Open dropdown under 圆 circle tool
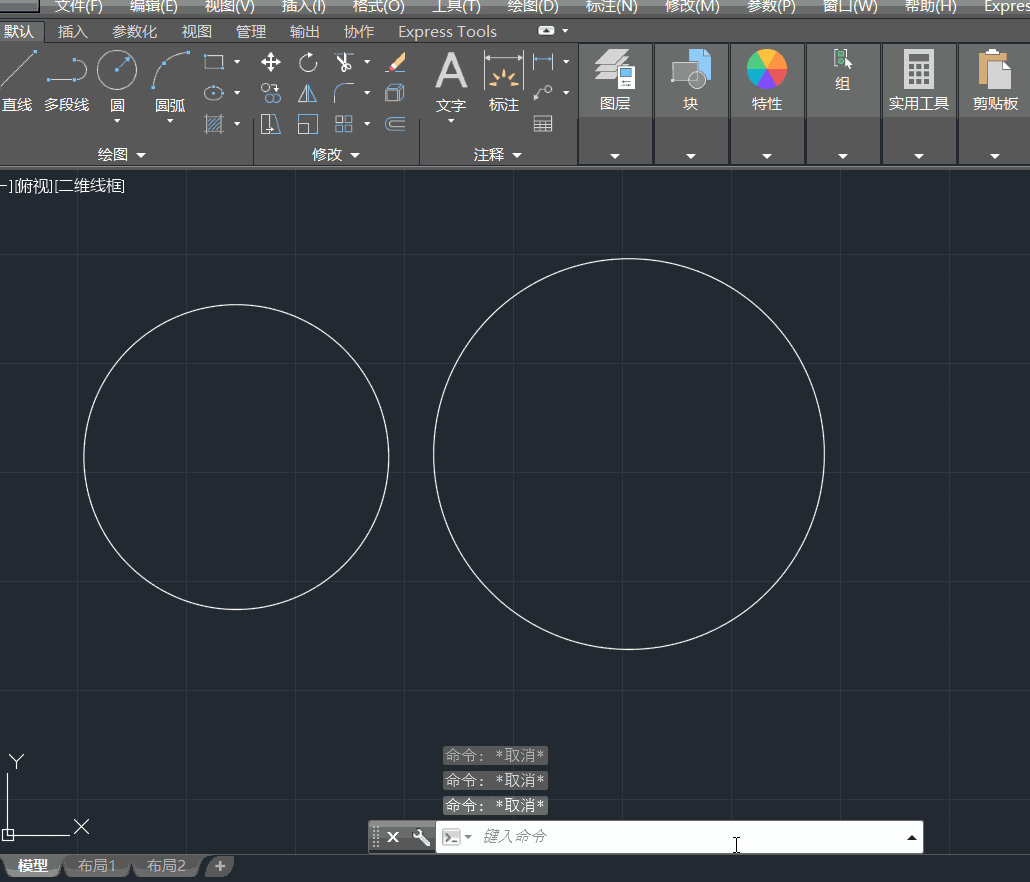This screenshot has height=882, width=1030. click(117, 121)
